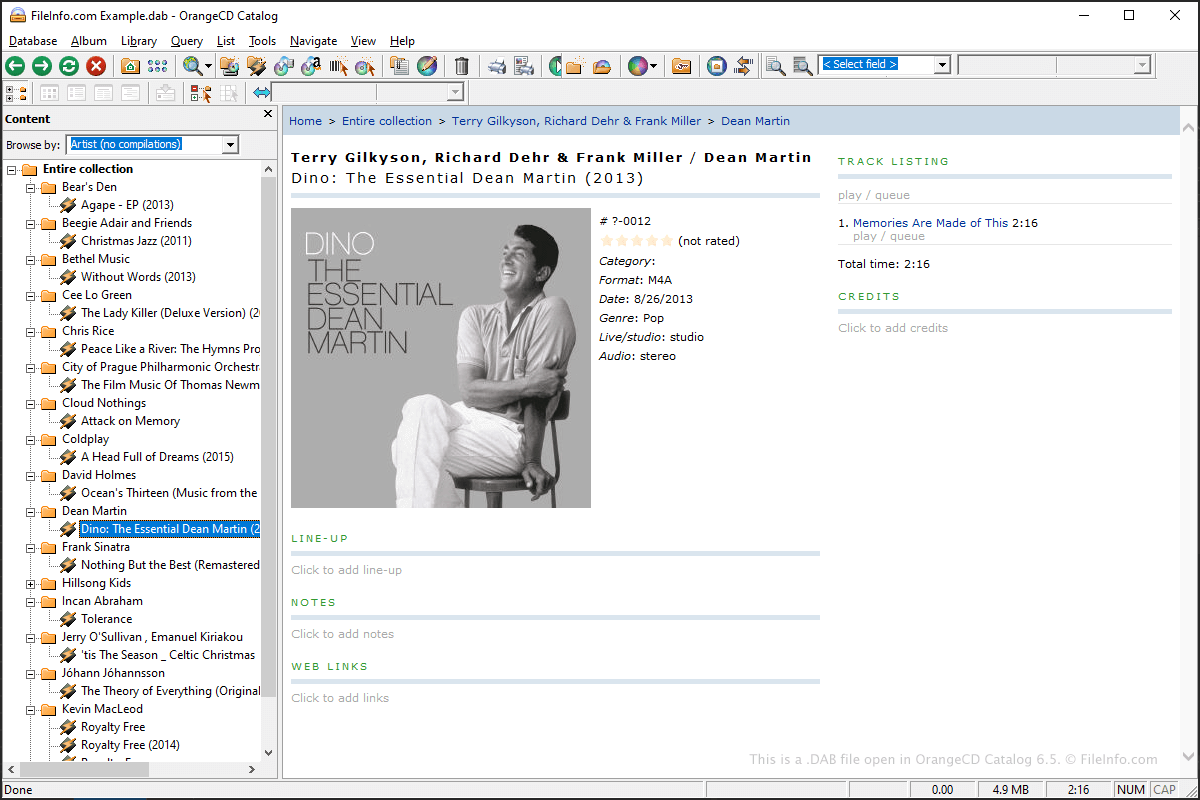The width and height of the screenshot is (1200, 800).
Task: Close the Content panel
Action: click(268, 114)
